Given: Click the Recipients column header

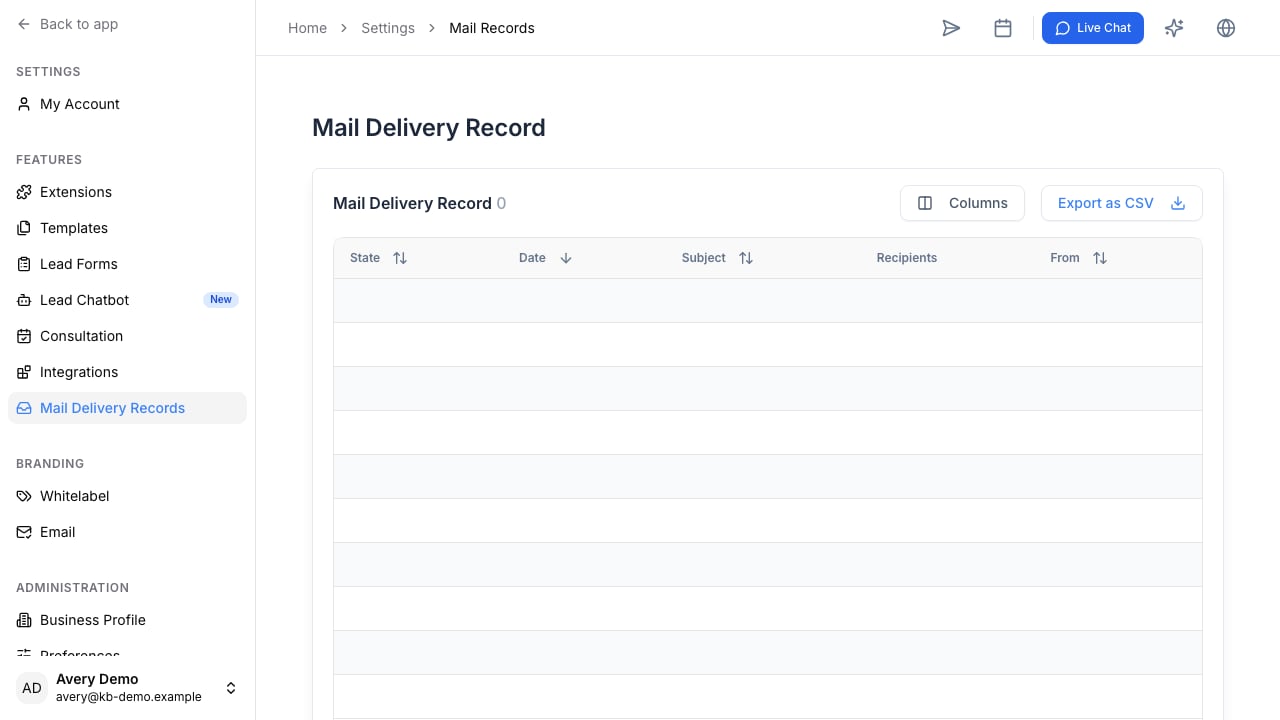Looking at the screenshot, I should coord(907,258).
